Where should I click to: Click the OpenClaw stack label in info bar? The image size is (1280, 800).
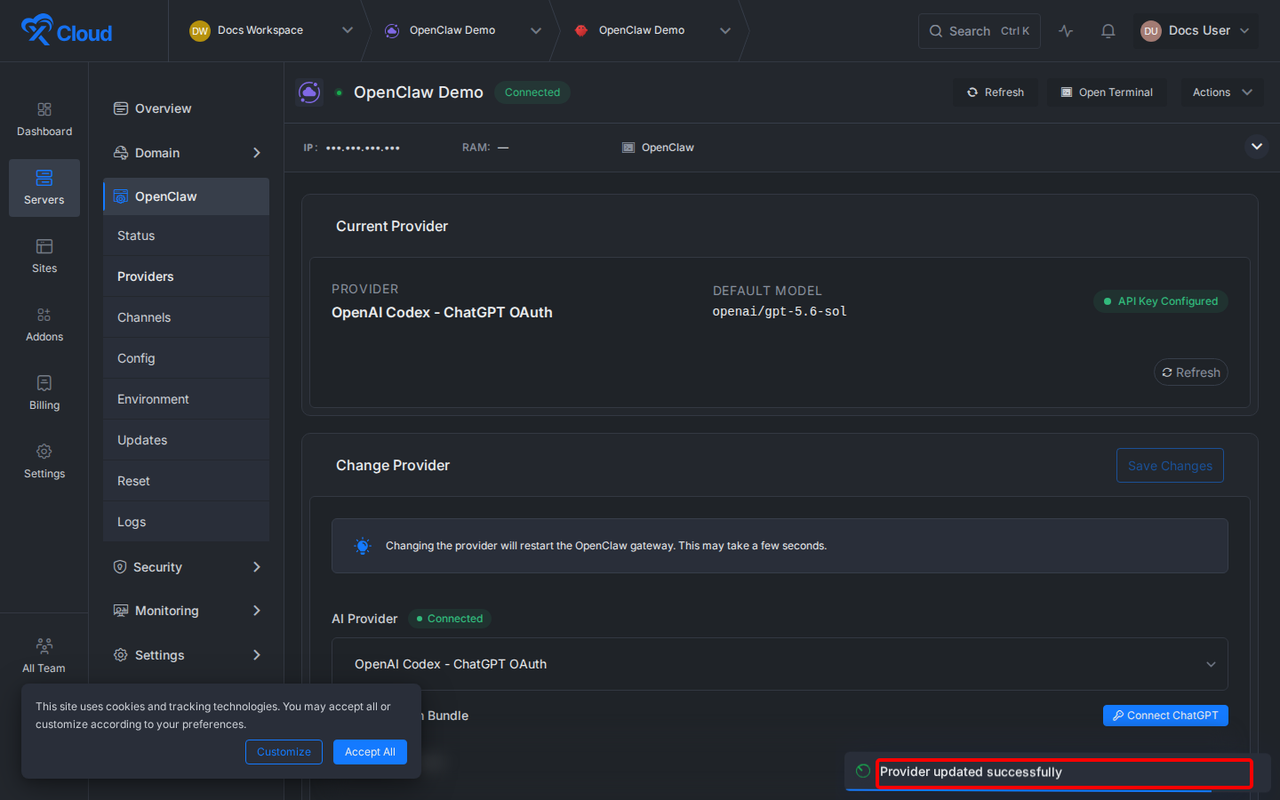coord(658,147)
